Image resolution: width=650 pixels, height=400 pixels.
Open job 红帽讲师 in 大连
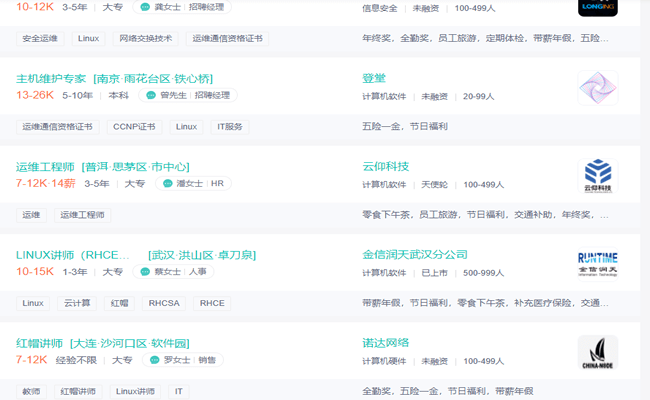(103, 344)
